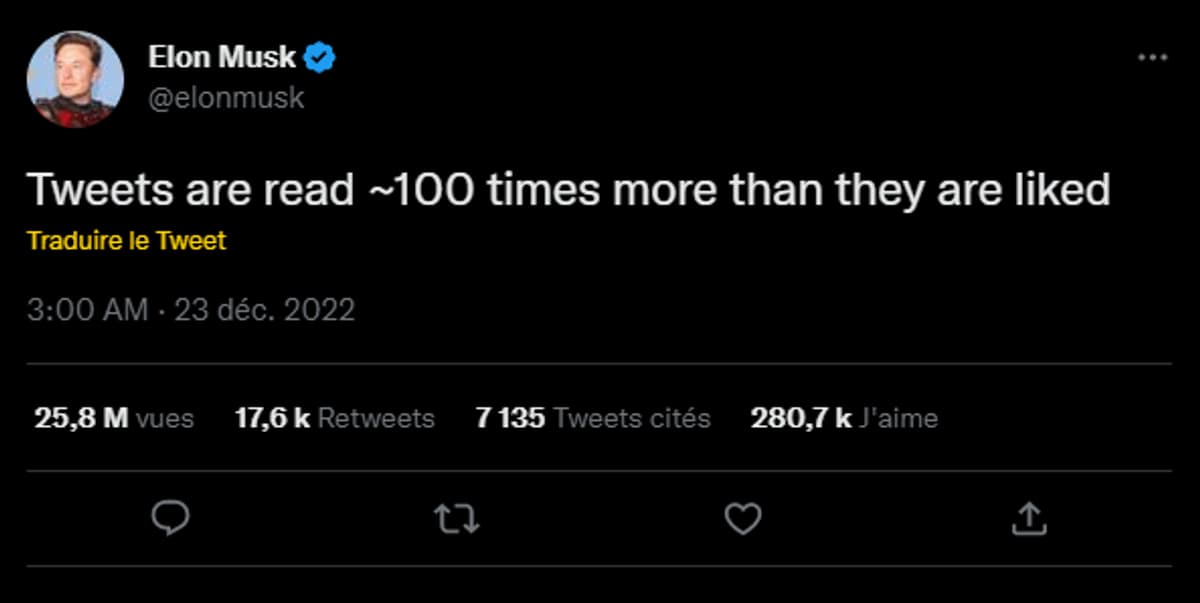Open the three-dot more options menu

[1152, 58]
